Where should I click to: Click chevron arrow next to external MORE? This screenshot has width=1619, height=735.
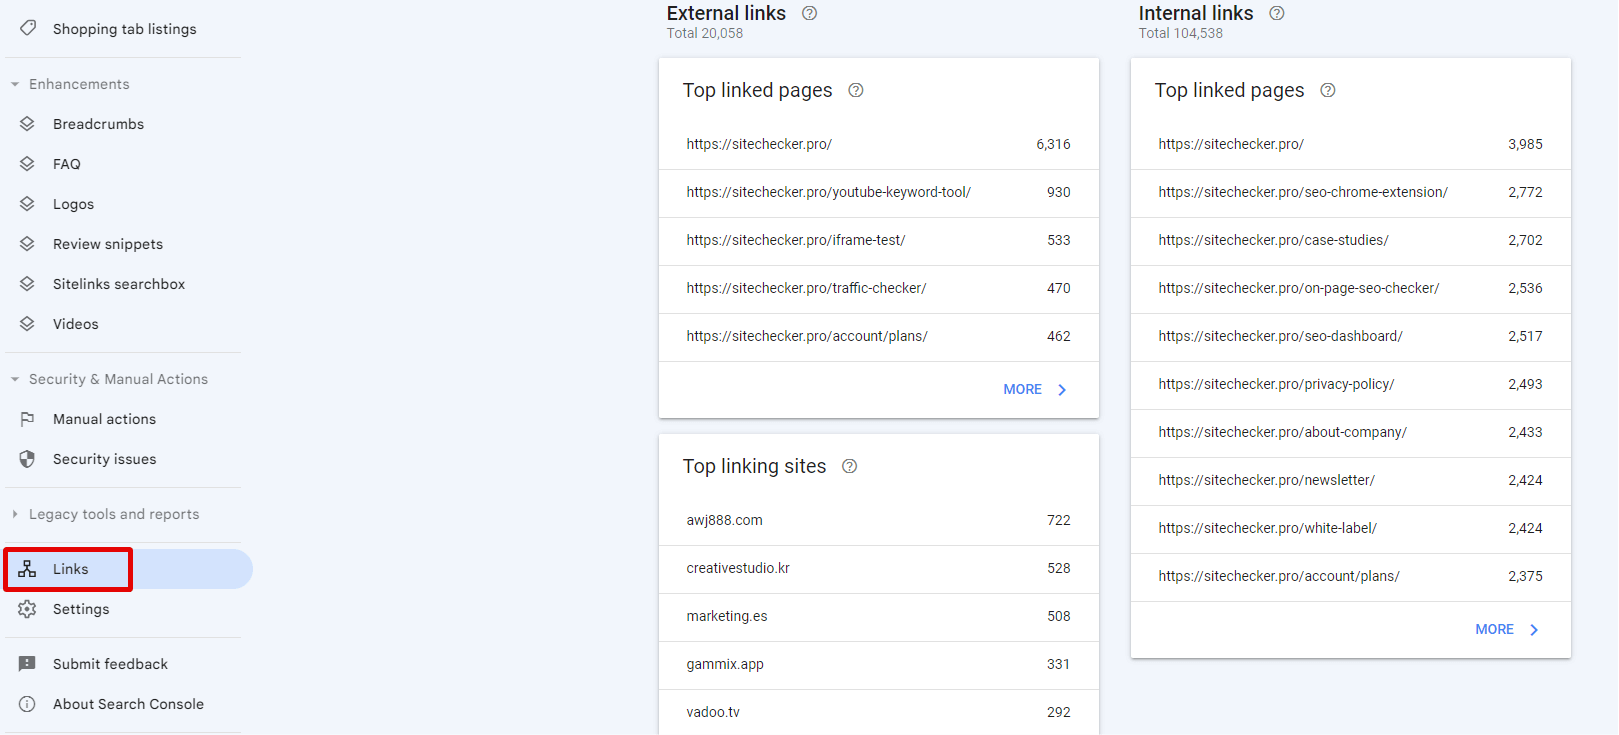coord(1062,390)
